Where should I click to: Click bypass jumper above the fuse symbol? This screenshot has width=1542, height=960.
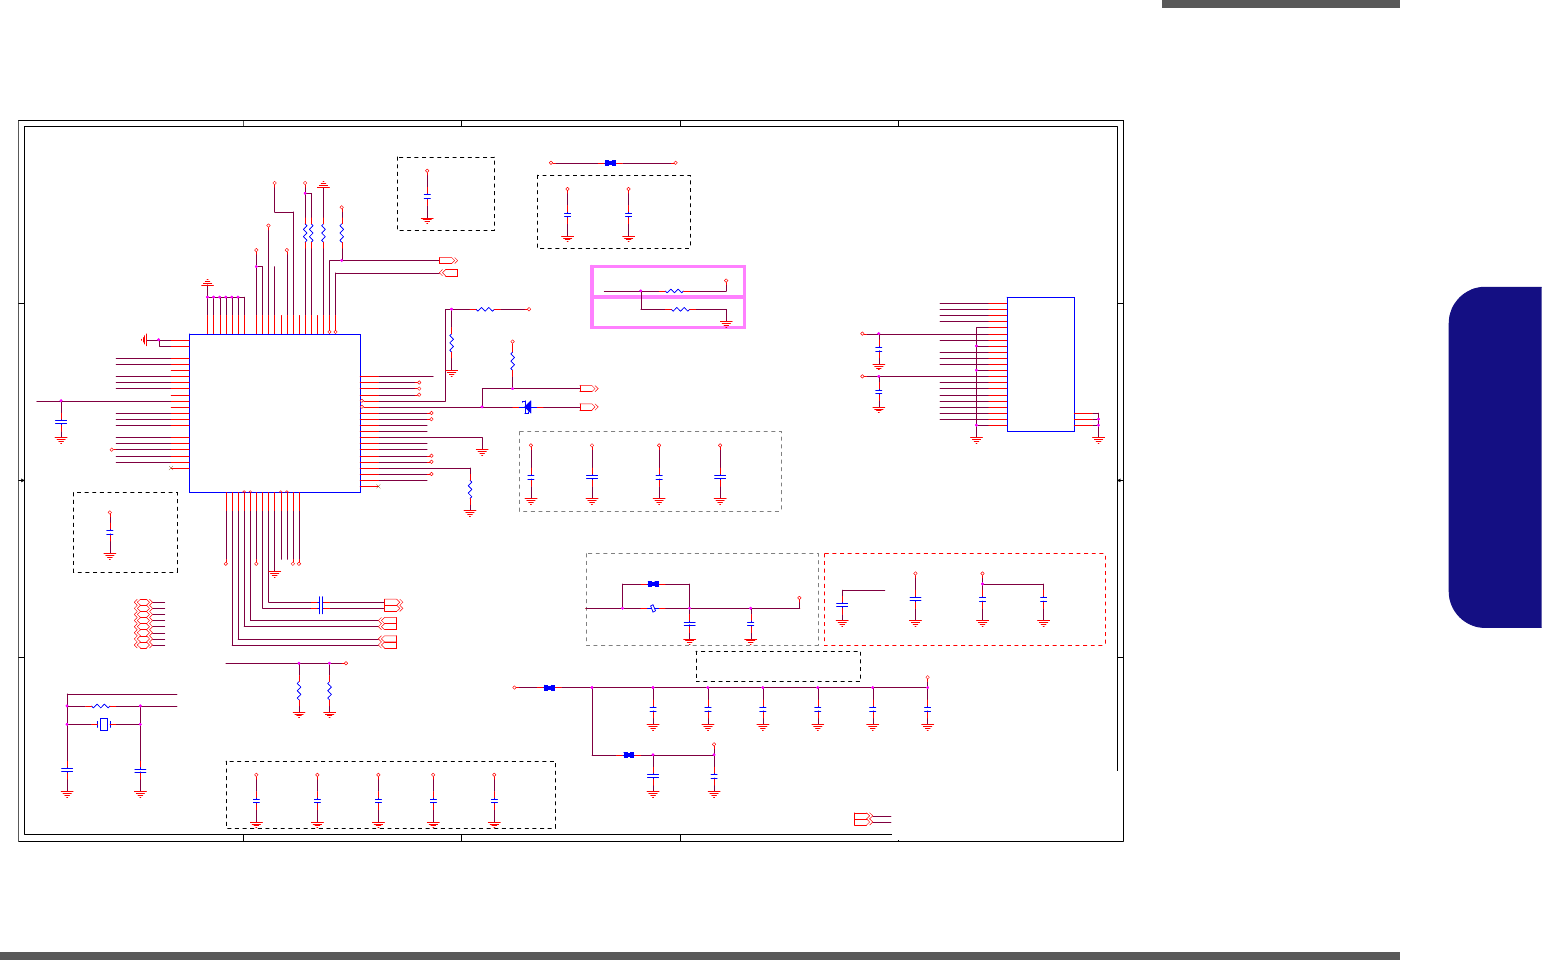coord(654,584)
